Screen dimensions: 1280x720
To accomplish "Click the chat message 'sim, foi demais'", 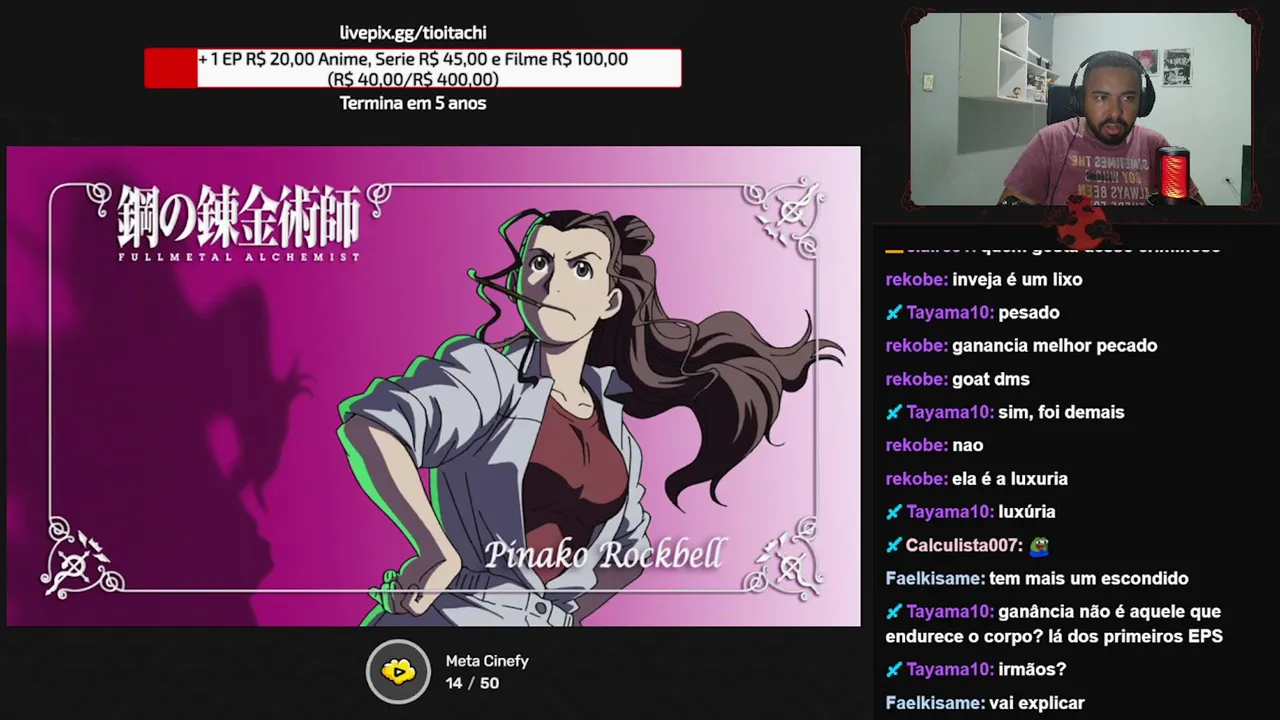I will point(1061,412).
